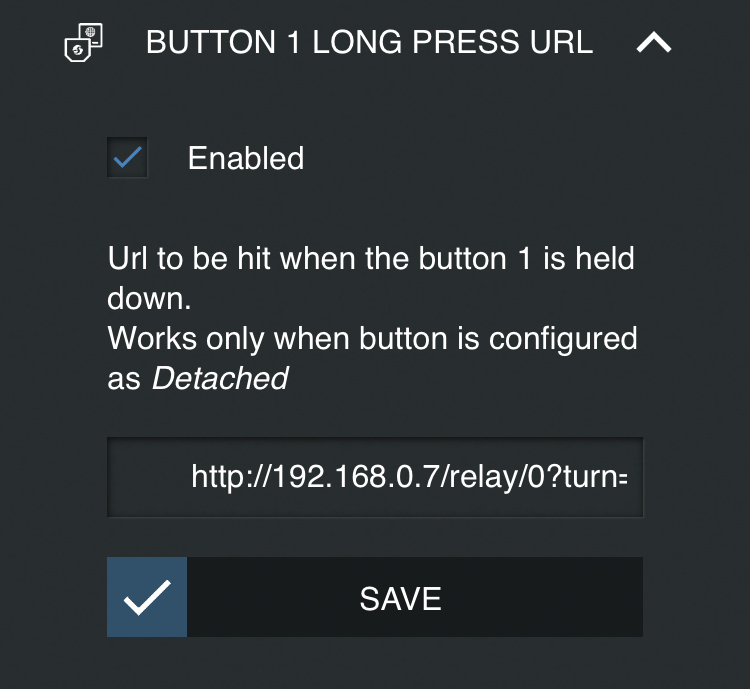Click the empty left padding of URL field
This screenshot has height=689, width=750.
coord(149,477)
